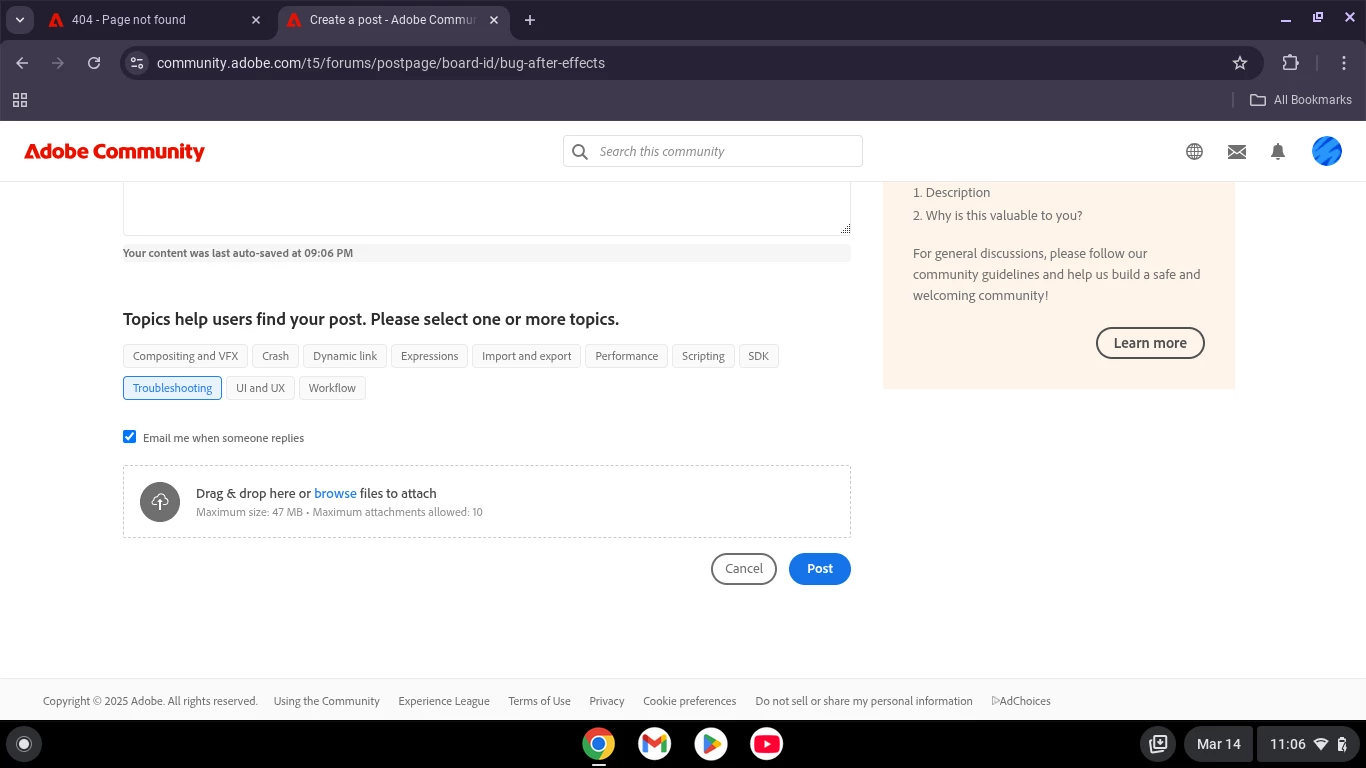The width and height of the screenshot is (1366, 768).
Task: Open the language globe icon
Action: [x=1194, y=152]
